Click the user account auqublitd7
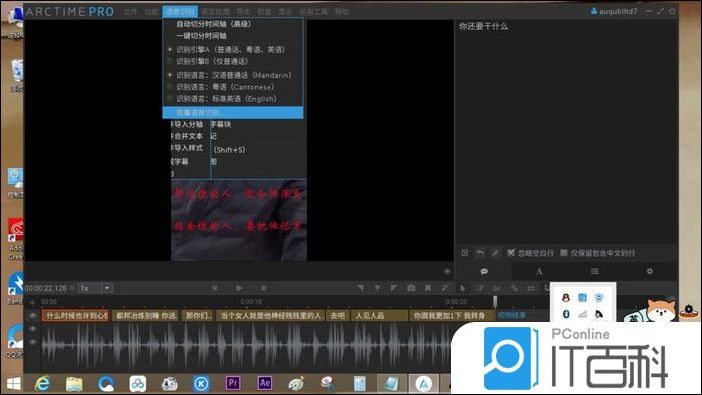This screenshot has width=702, height=395. pyautogui.click(x=614, y=11)
